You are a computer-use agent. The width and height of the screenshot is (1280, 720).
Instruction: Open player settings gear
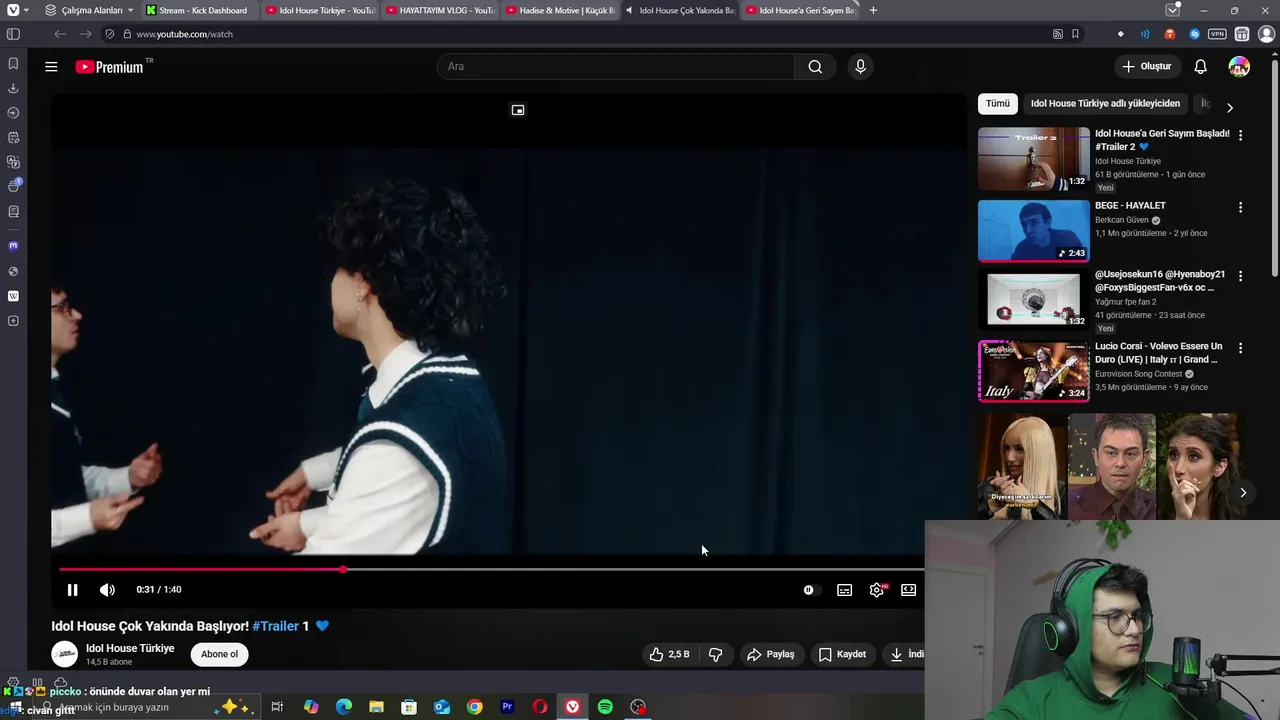[x=877, y=590]
